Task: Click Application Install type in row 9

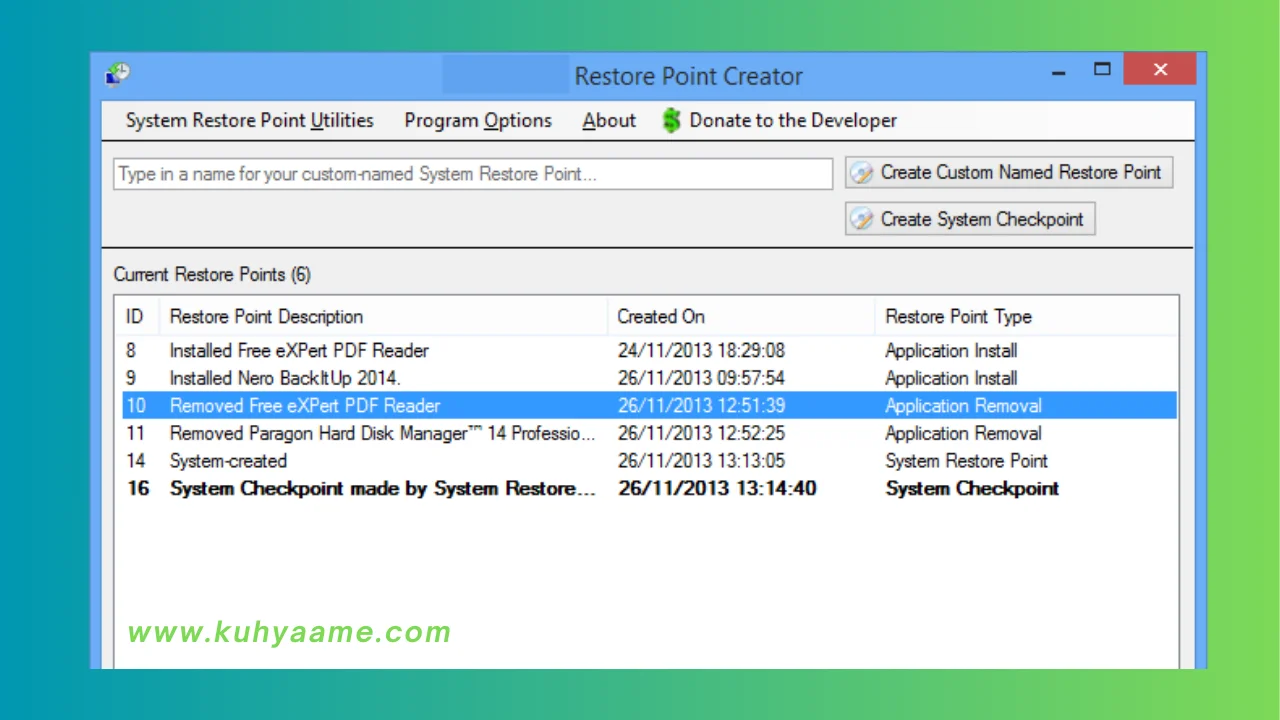Action: [x=951, y=378]
